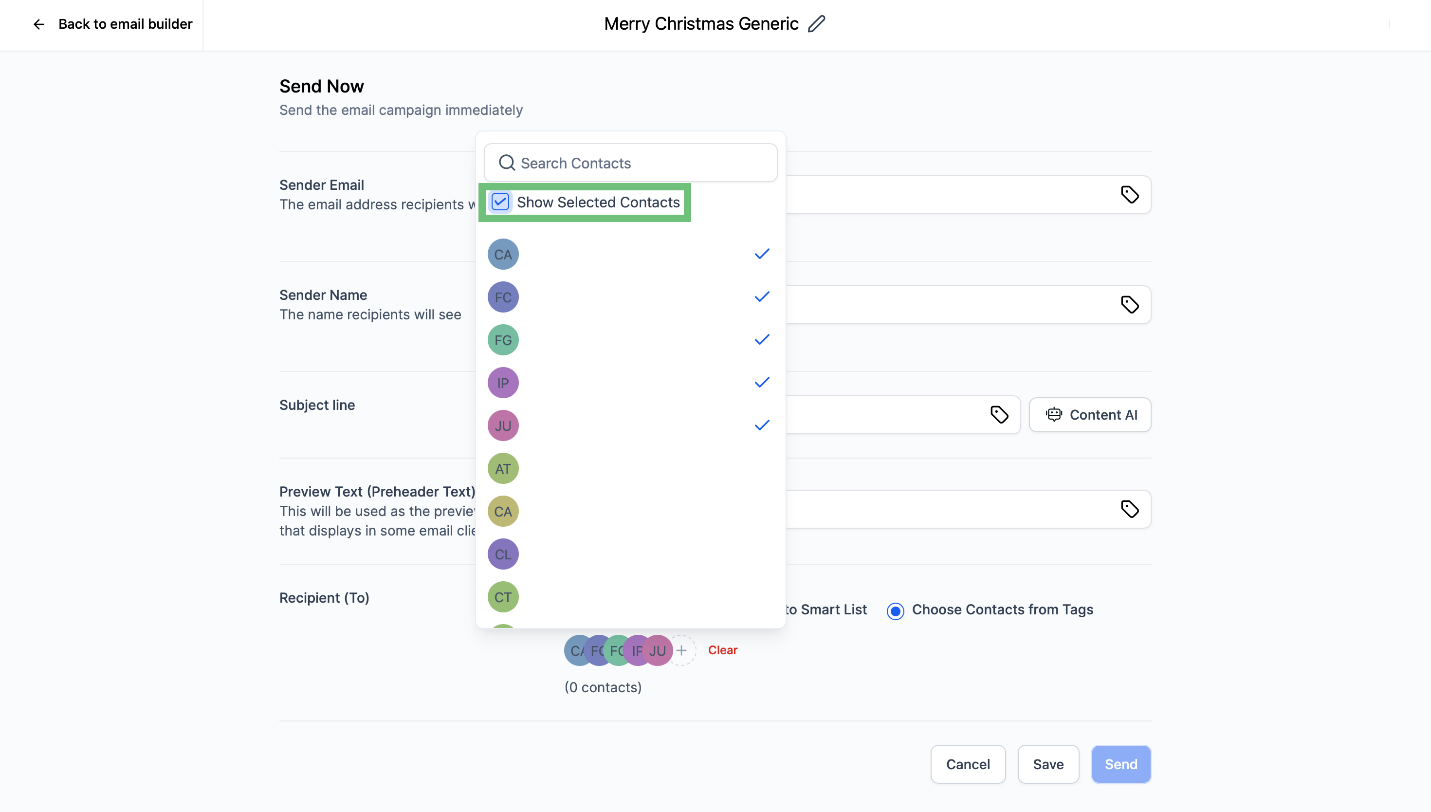Viewport: 1431px width, 812px height.
Task: Select the CL contact in the dropdown list
Action: pos(630,555)
